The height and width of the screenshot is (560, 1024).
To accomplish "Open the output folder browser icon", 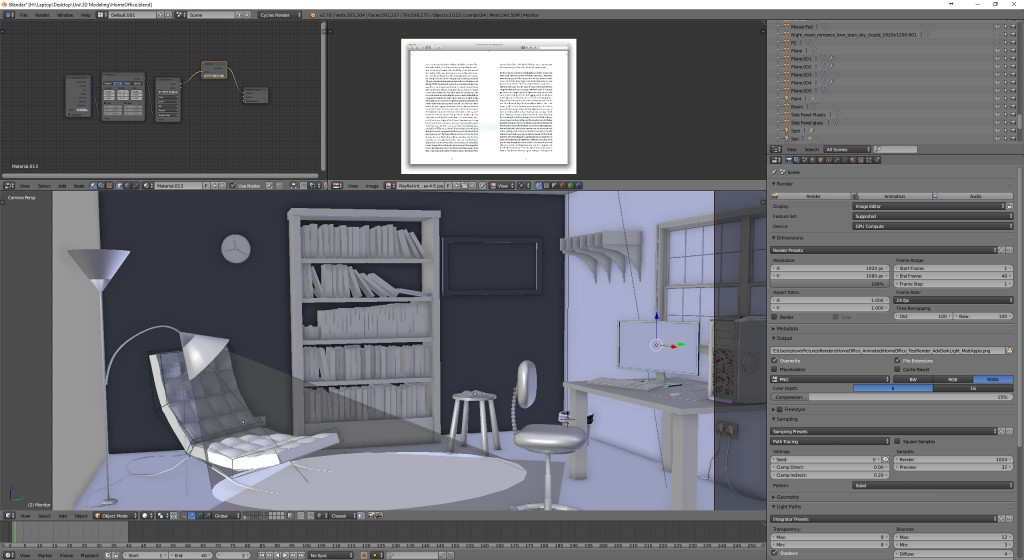I will tap(1010, 350).
